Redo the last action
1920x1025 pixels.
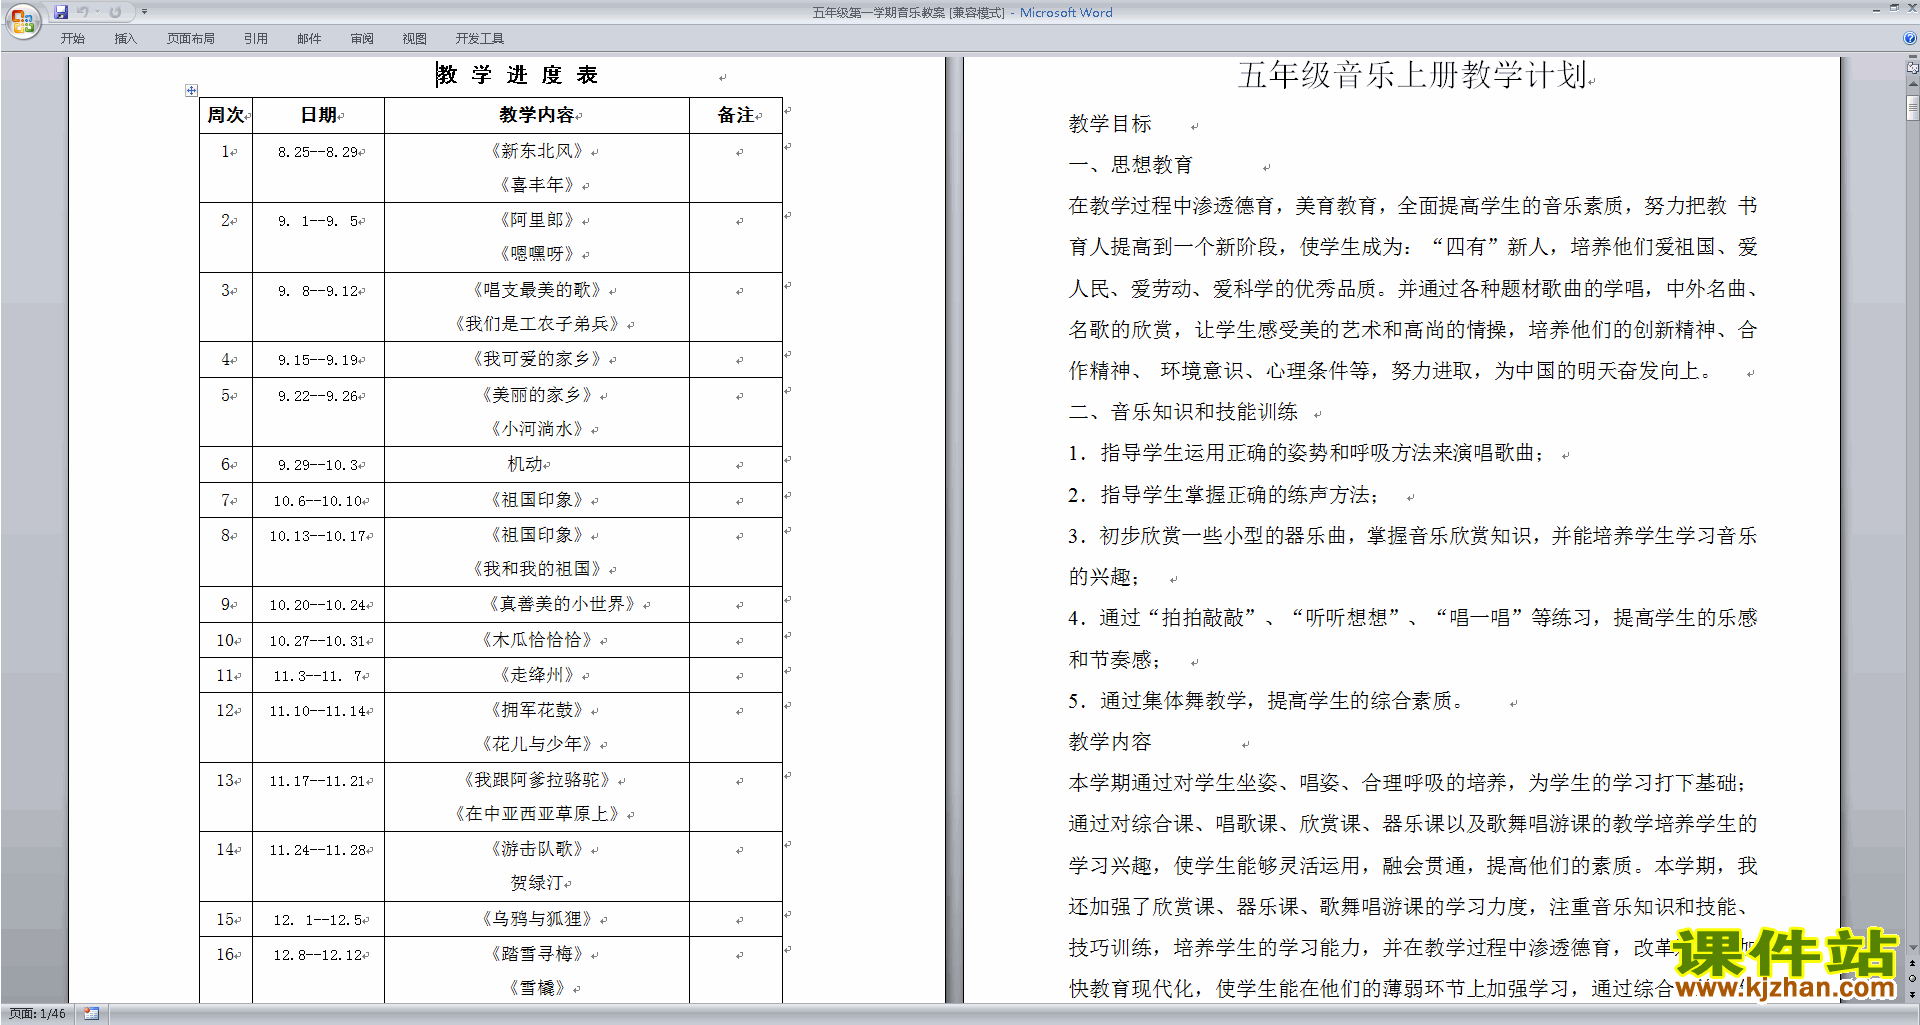coord(115,12)
